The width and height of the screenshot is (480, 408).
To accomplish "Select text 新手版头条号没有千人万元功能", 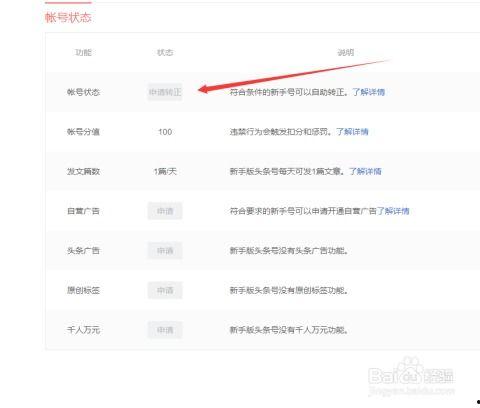I will tap(288, 330).
